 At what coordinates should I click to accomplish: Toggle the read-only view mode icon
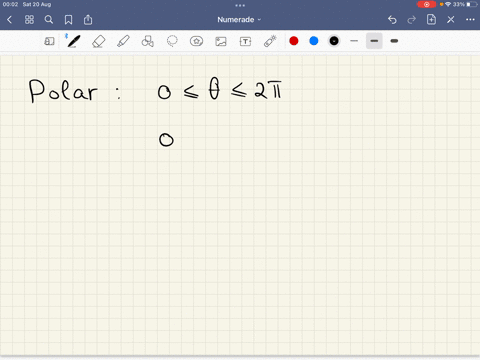49,41
